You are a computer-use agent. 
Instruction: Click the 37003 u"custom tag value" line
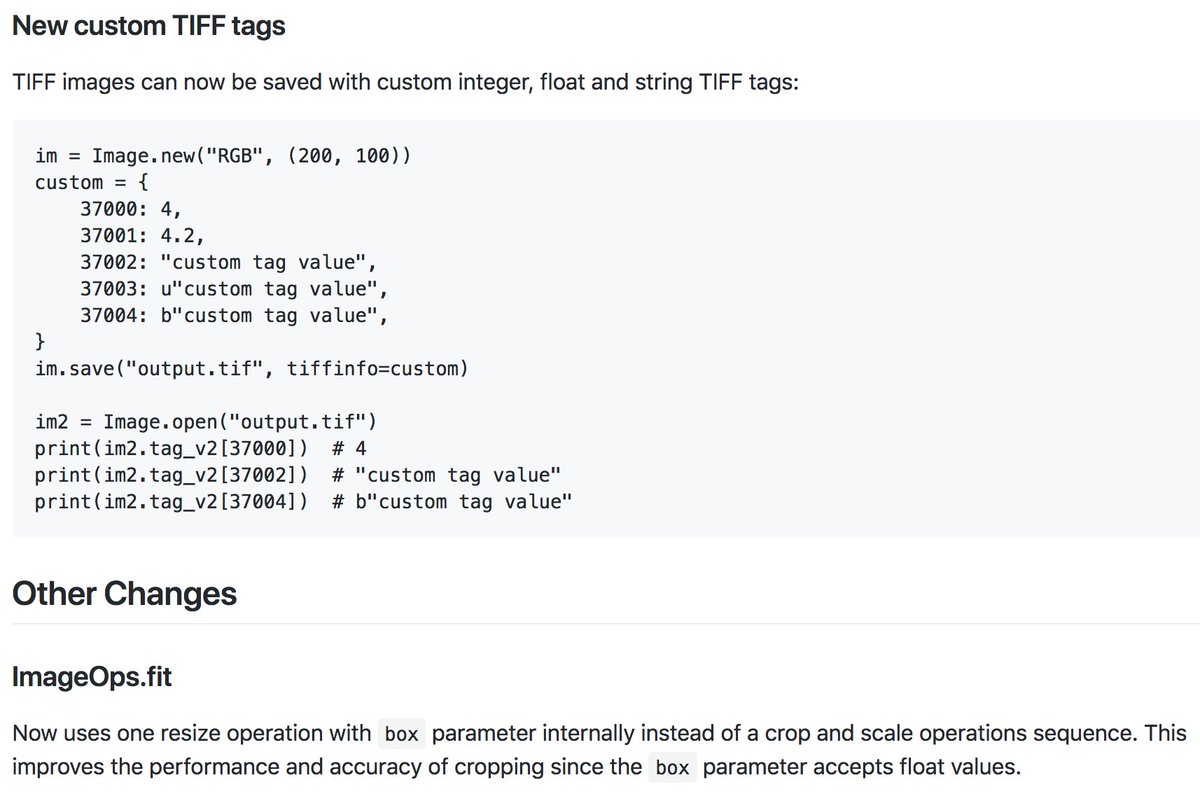tap(234, 289)
